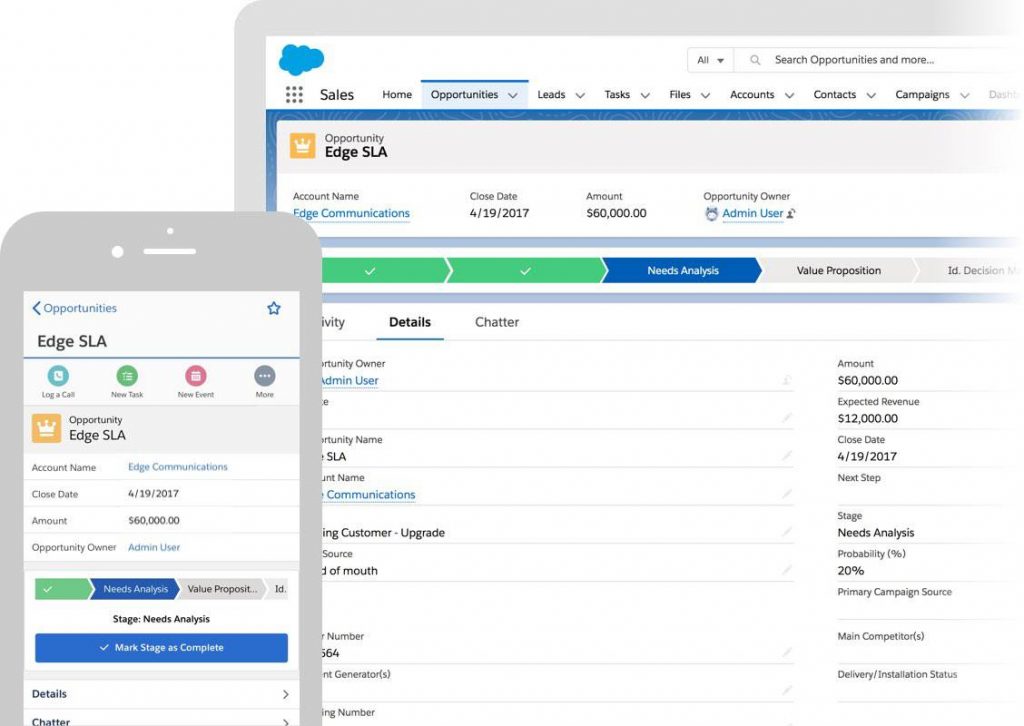
Task: Click the Opportunity crown record icon
Action: pos(302,144)
